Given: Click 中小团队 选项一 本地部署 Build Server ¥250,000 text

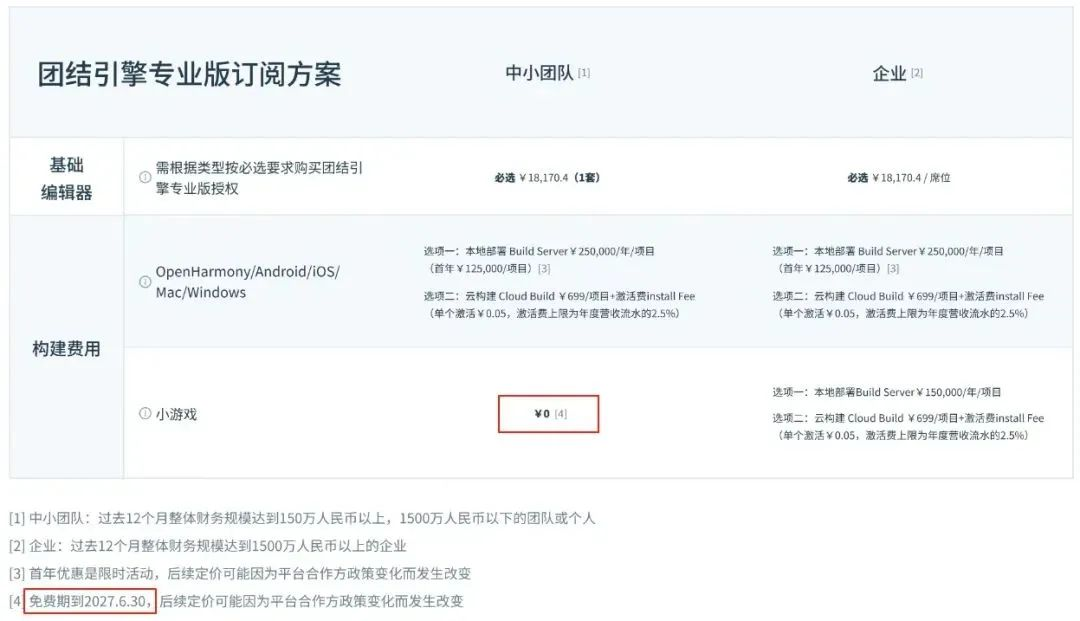Looking at the screenshot, I should pyautogui.click(x=539, y=251).
